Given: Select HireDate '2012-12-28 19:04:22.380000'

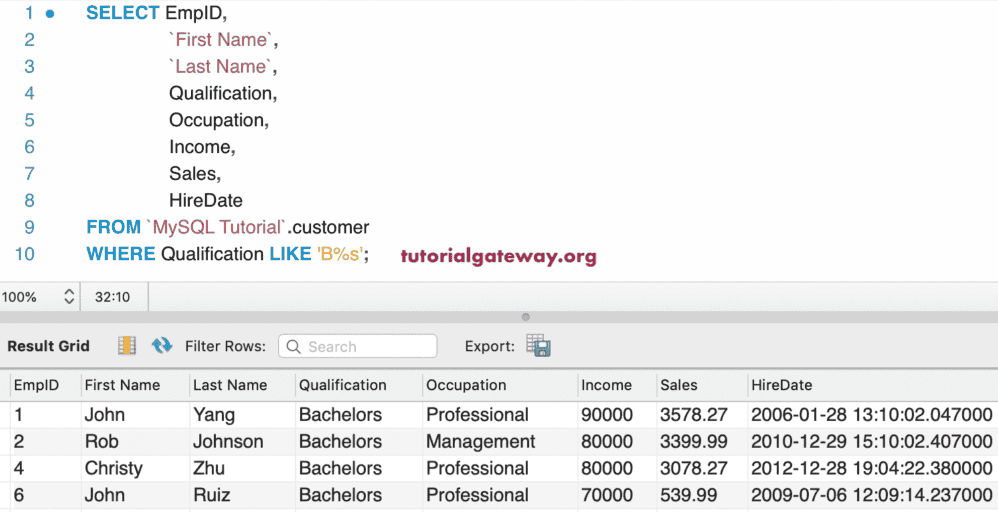Looking at the screenshot, I should (872, 468).
